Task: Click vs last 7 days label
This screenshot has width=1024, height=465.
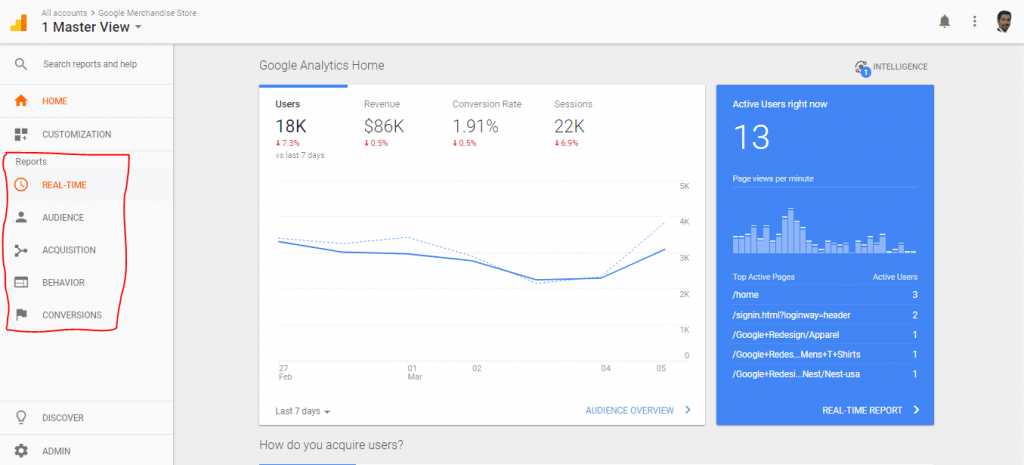Action: point(300,155)
